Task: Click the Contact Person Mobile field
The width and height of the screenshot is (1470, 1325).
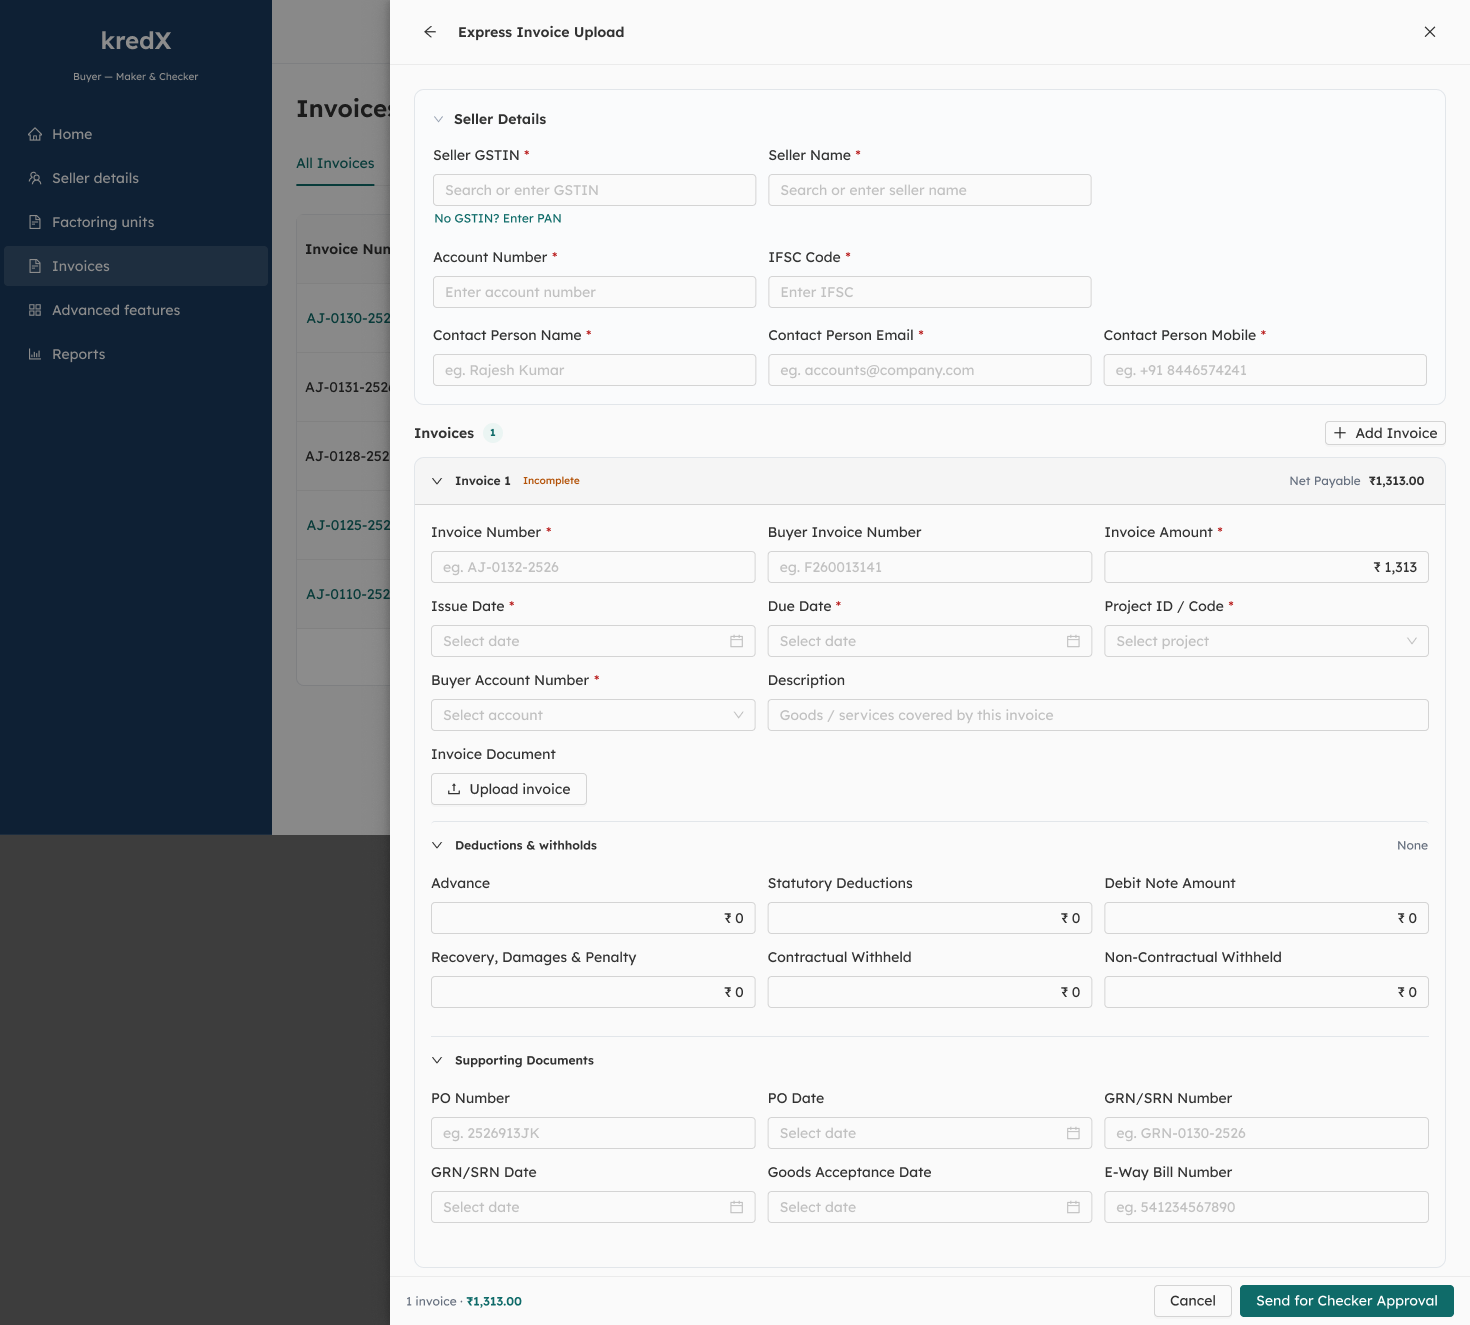Action: tap(1265, 370)
